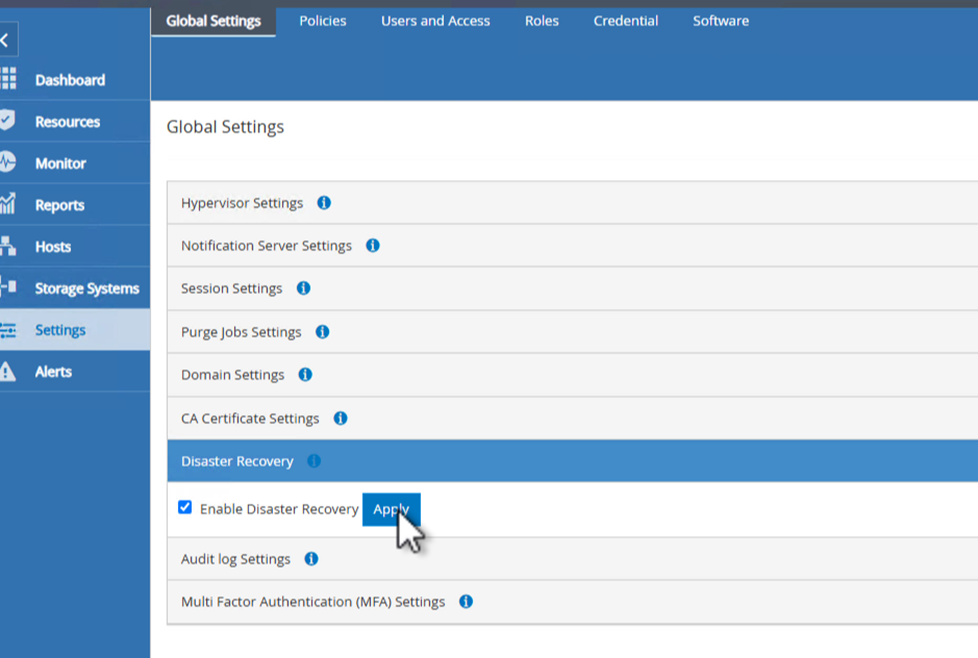
Task: Expand Purge Jobs Settings section
Action: click(241, 332)
